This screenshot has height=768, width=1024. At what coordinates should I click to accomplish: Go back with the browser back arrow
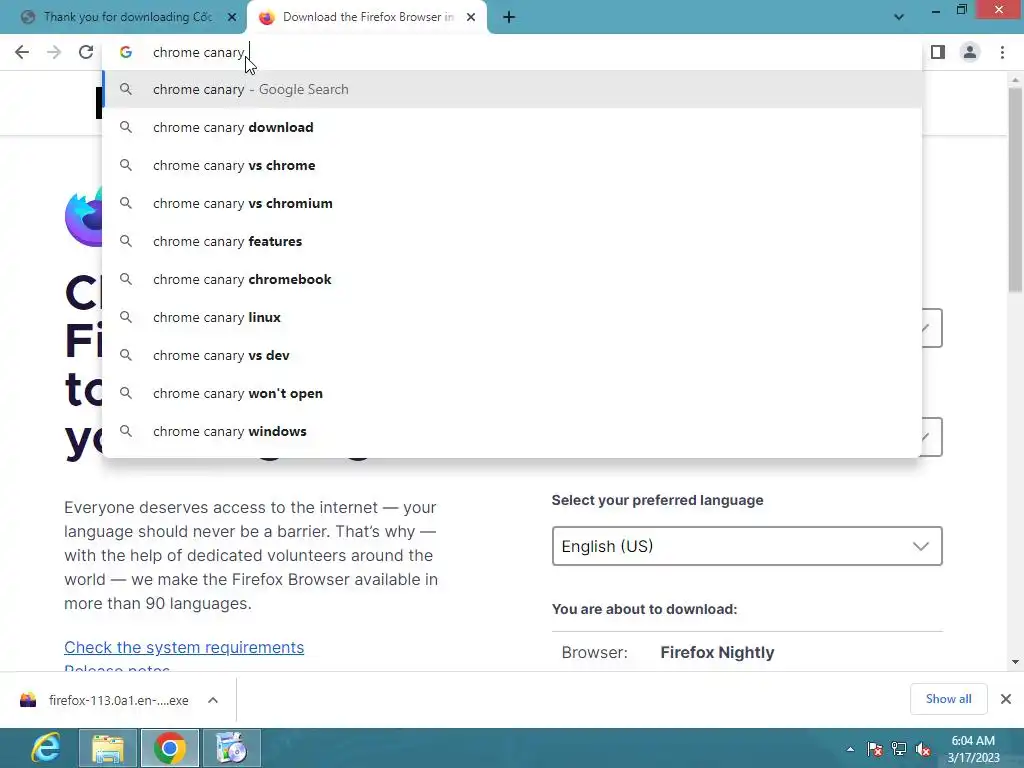click(22, 52)
